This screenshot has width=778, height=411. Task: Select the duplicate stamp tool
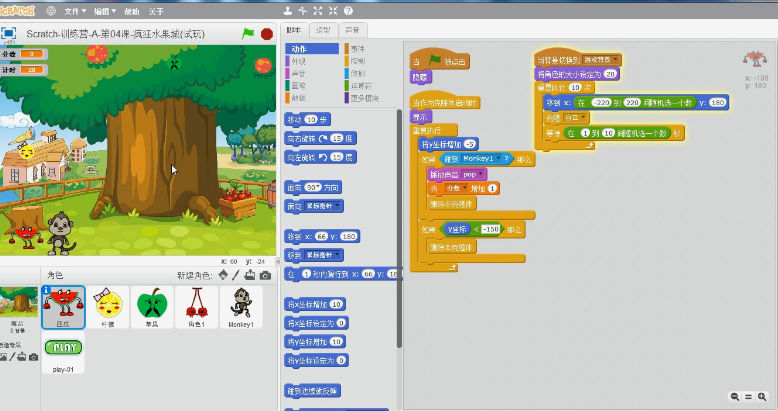pos(286,11)
